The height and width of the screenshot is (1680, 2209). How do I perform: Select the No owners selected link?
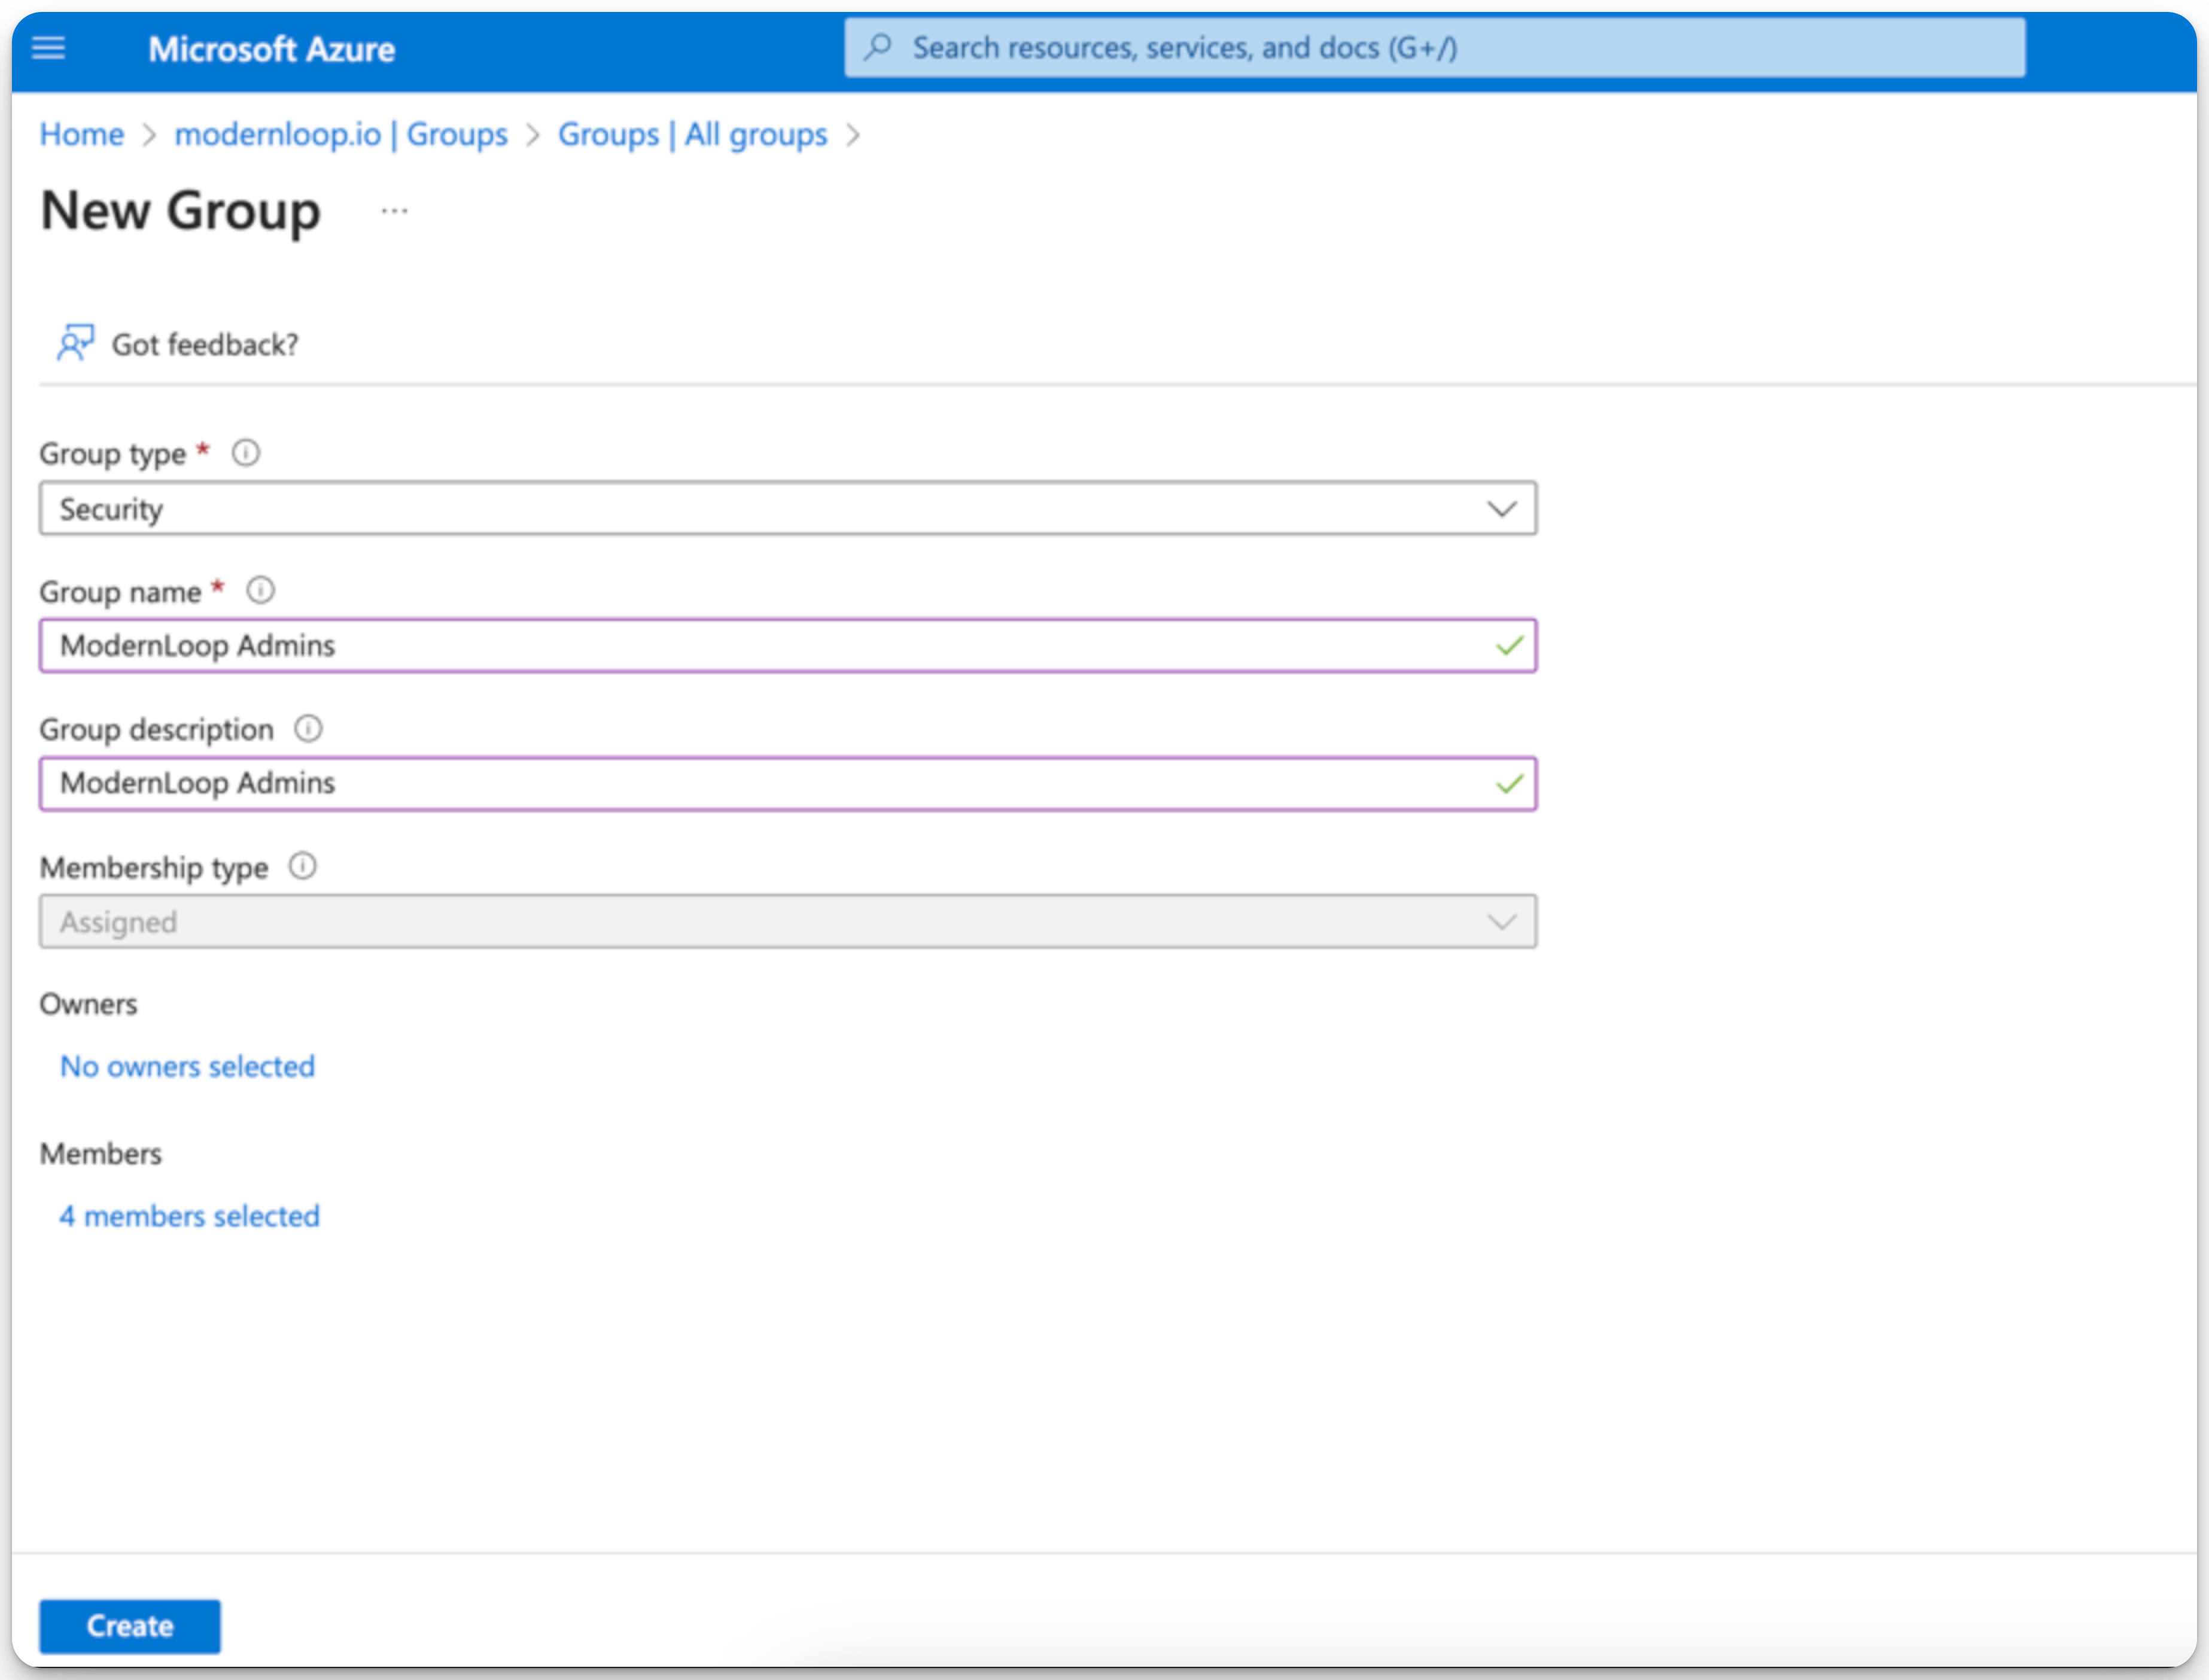188,1066
